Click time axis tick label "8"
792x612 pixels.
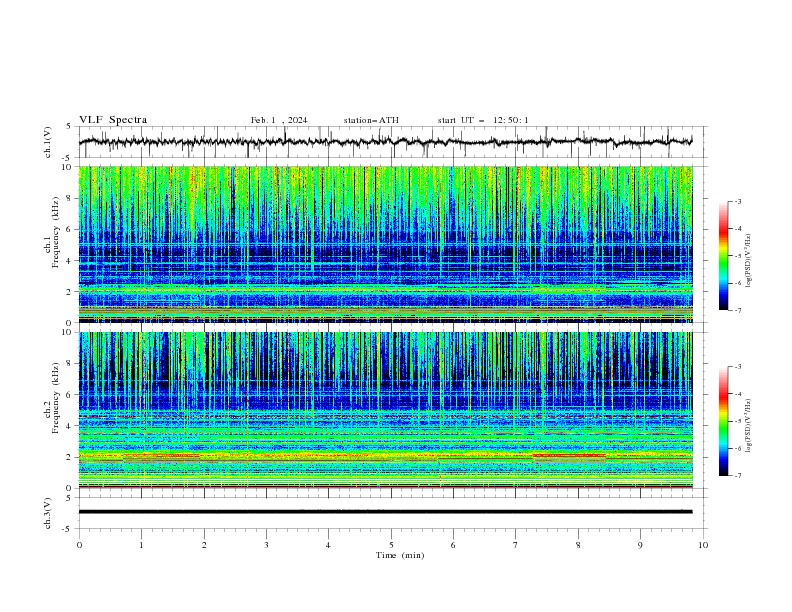point(578,545)
